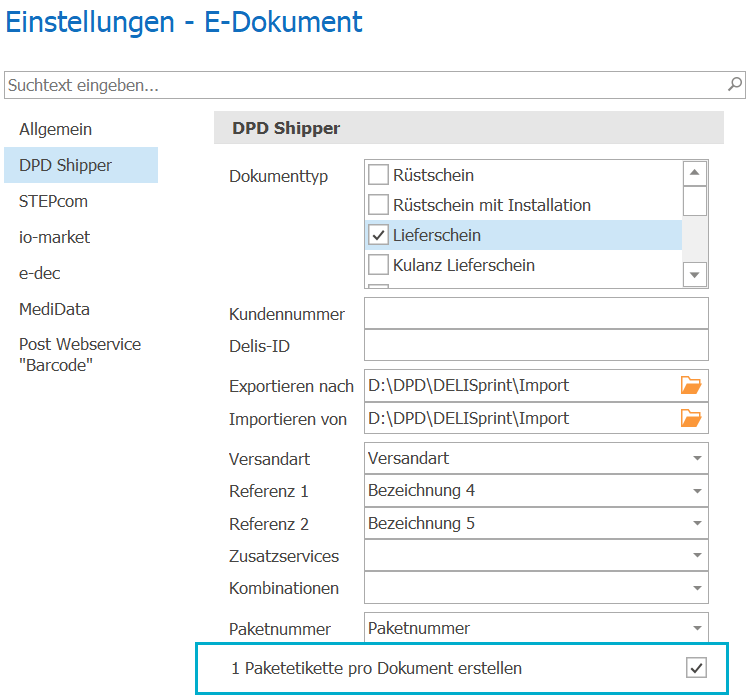This screenshot has width=748, height=695.
Task: Click the DPD Shipper section header
Action: click(469, 128)
